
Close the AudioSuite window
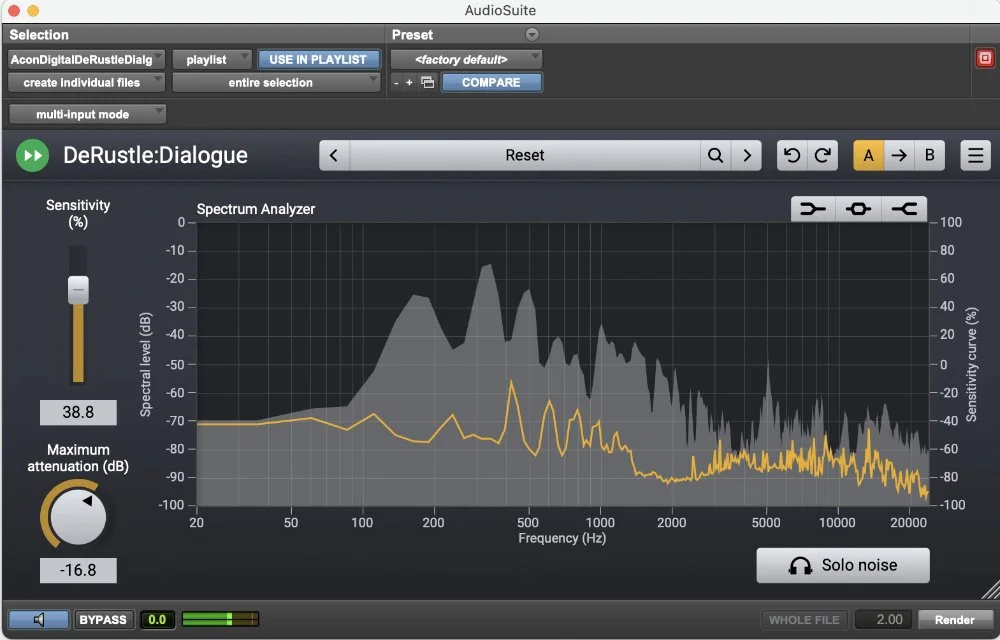click(x=13, y=10)
